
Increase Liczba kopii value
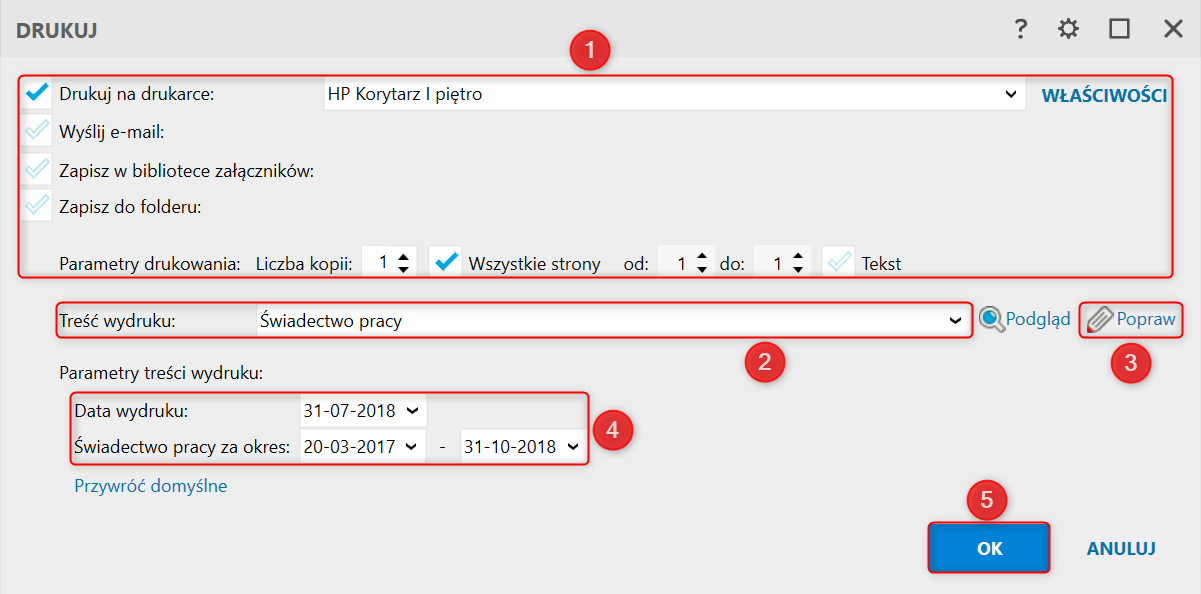[x=403, y=257]
